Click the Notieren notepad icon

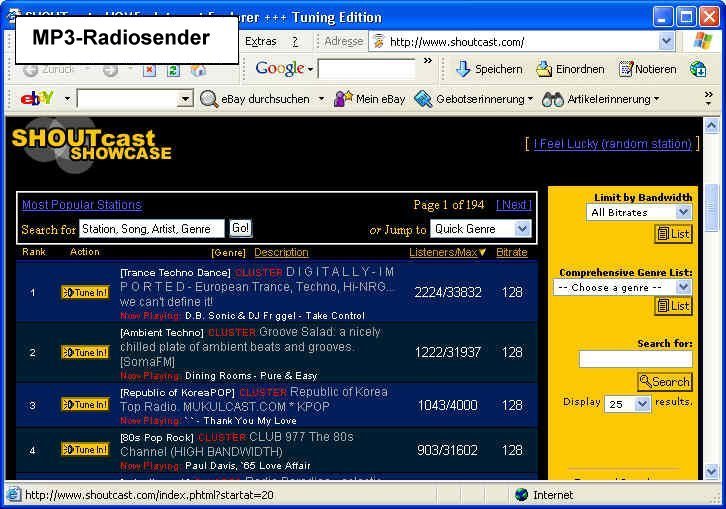(626, 69)
